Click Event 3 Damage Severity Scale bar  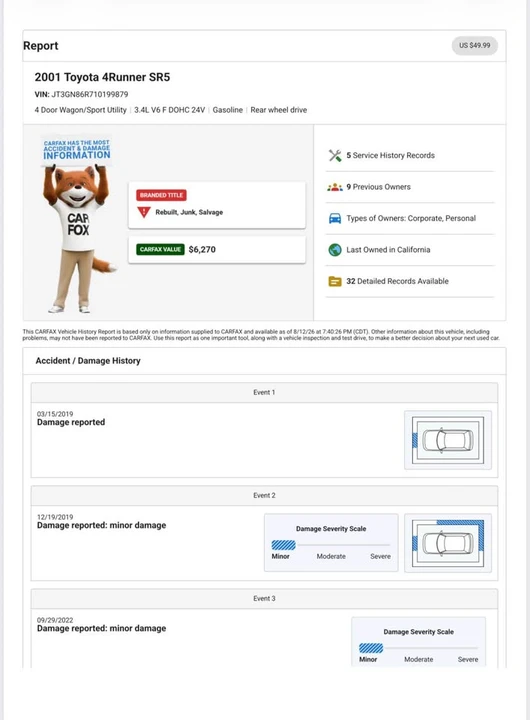(x=418, y=648)
